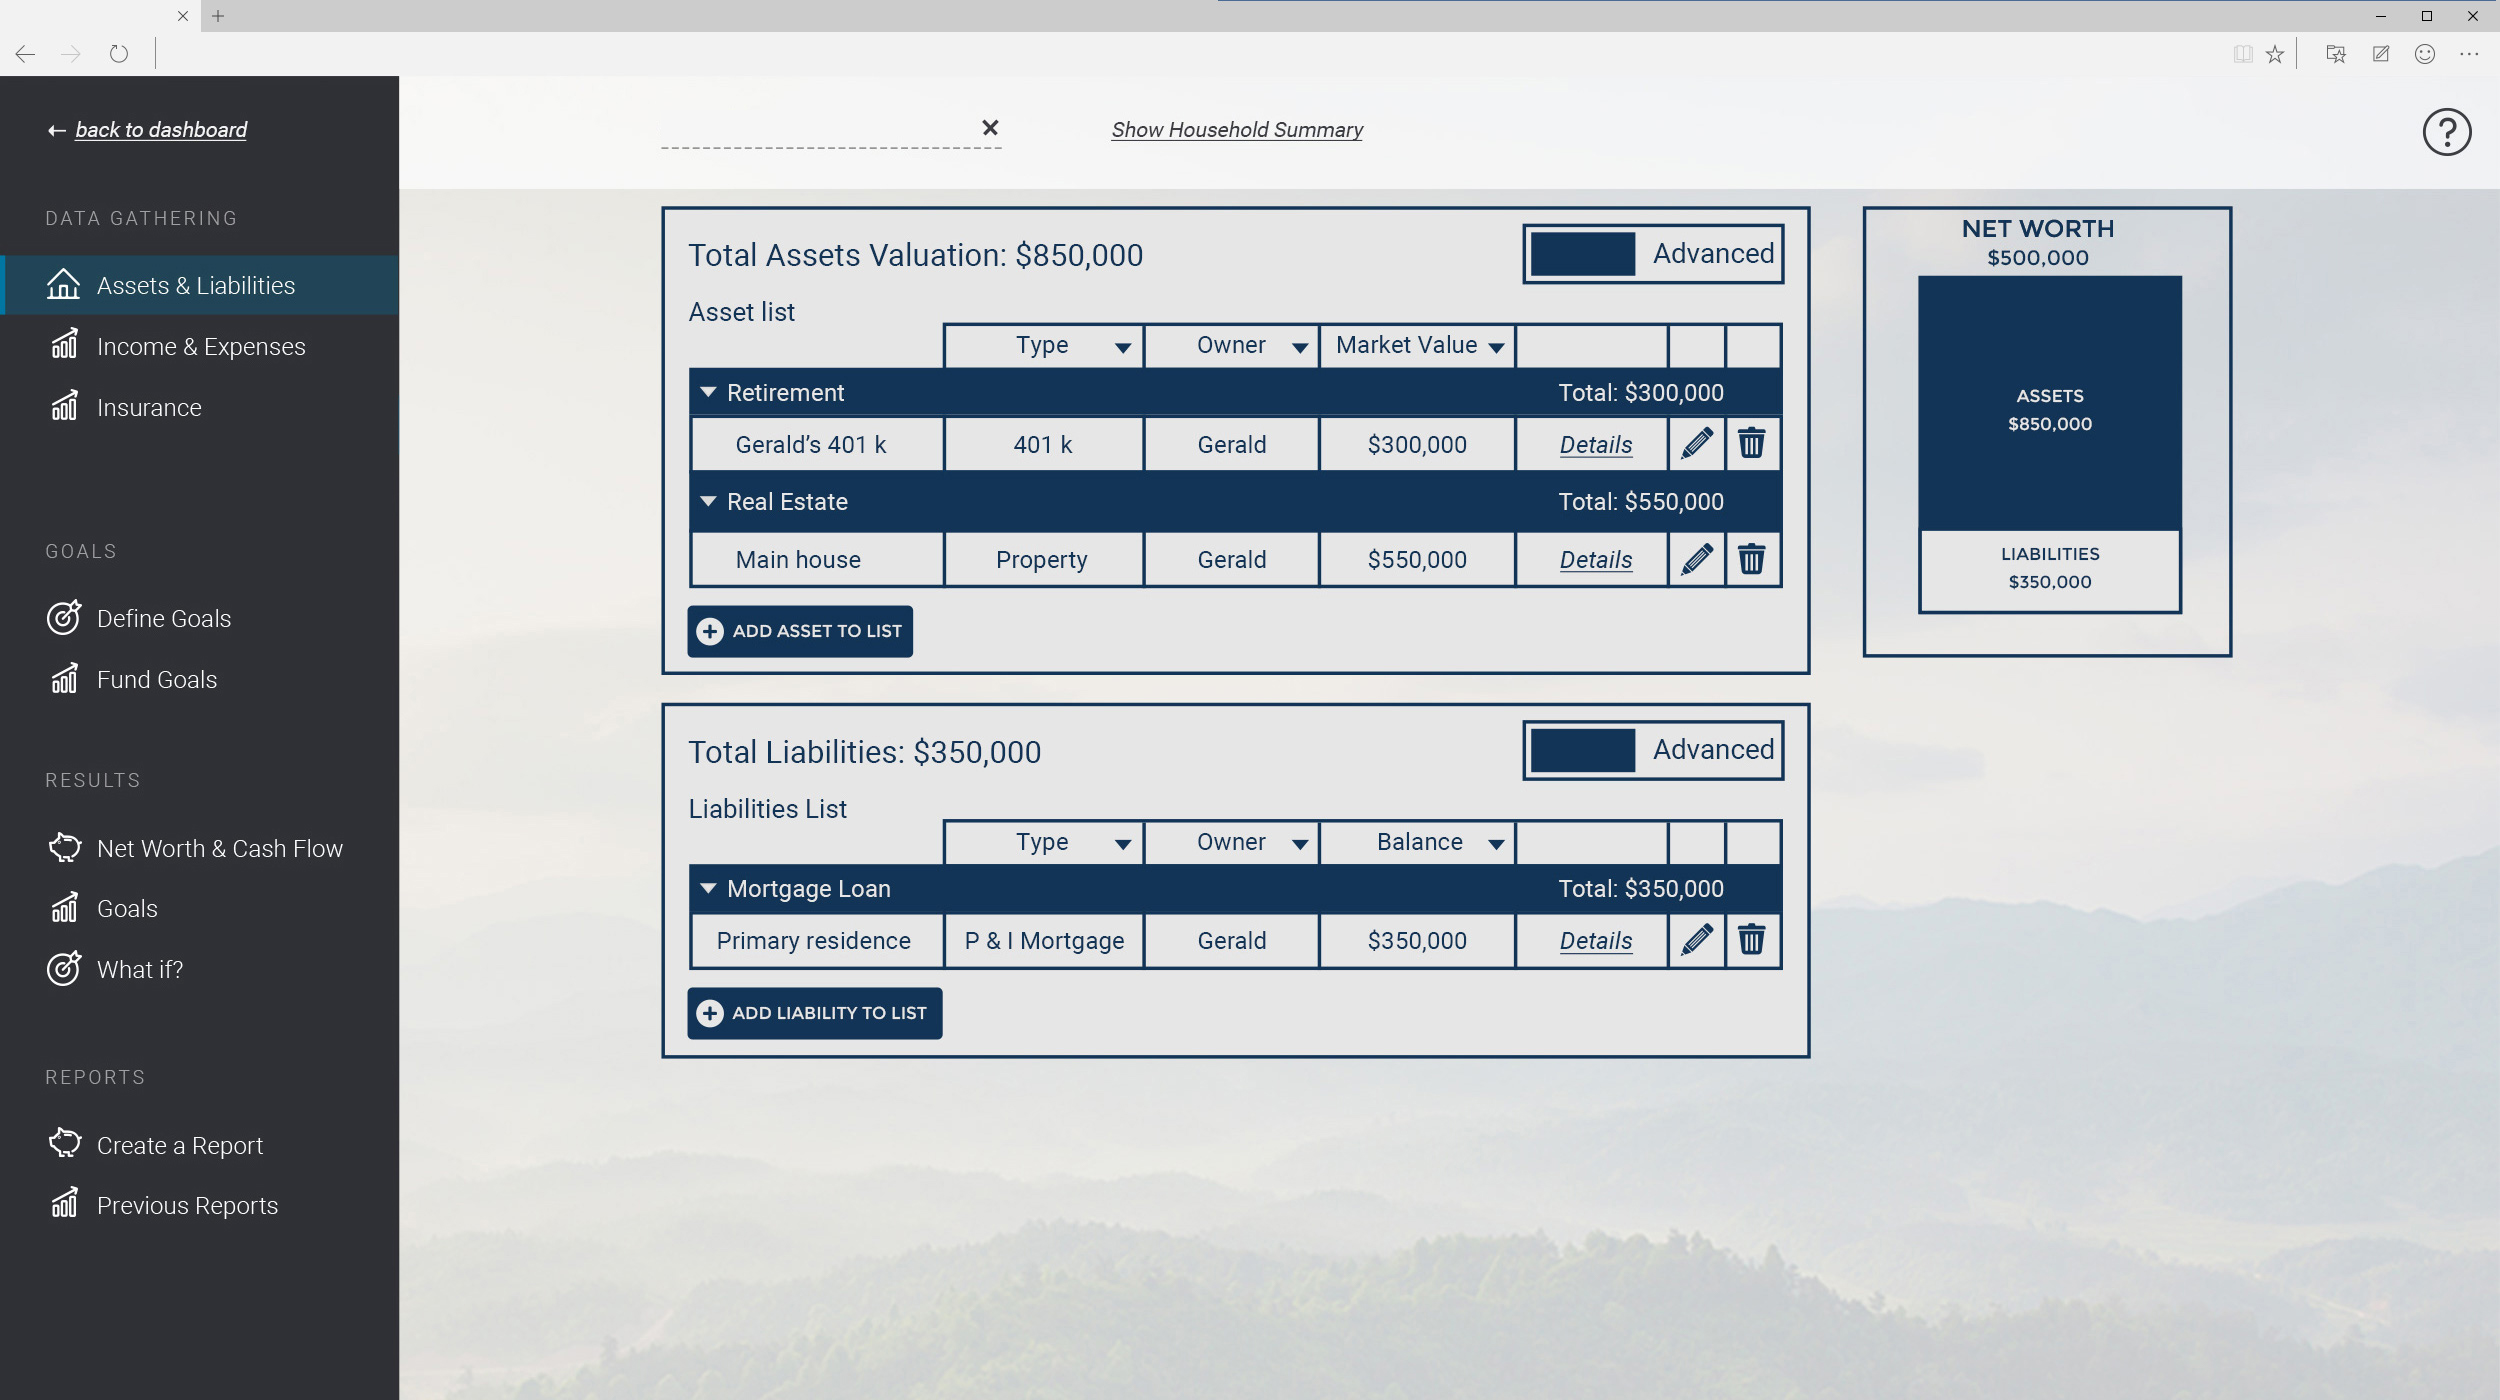Click the What if target icon

click(x=63, y=968)
